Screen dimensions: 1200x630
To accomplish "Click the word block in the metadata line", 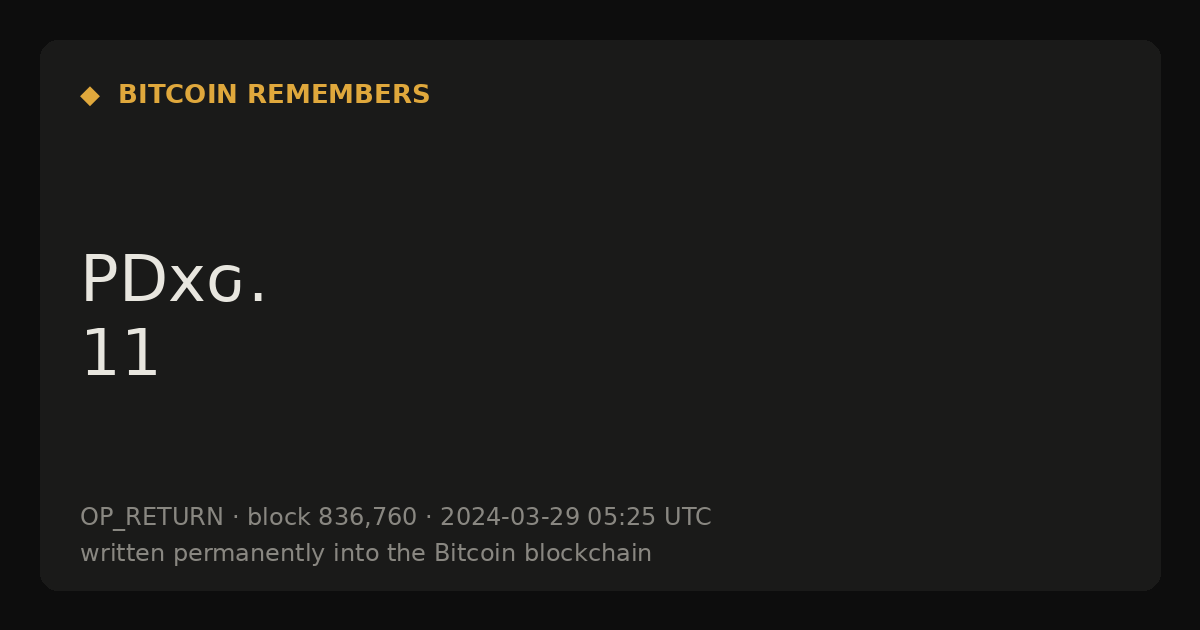I will pyautogui.click(x=279, y=518).
